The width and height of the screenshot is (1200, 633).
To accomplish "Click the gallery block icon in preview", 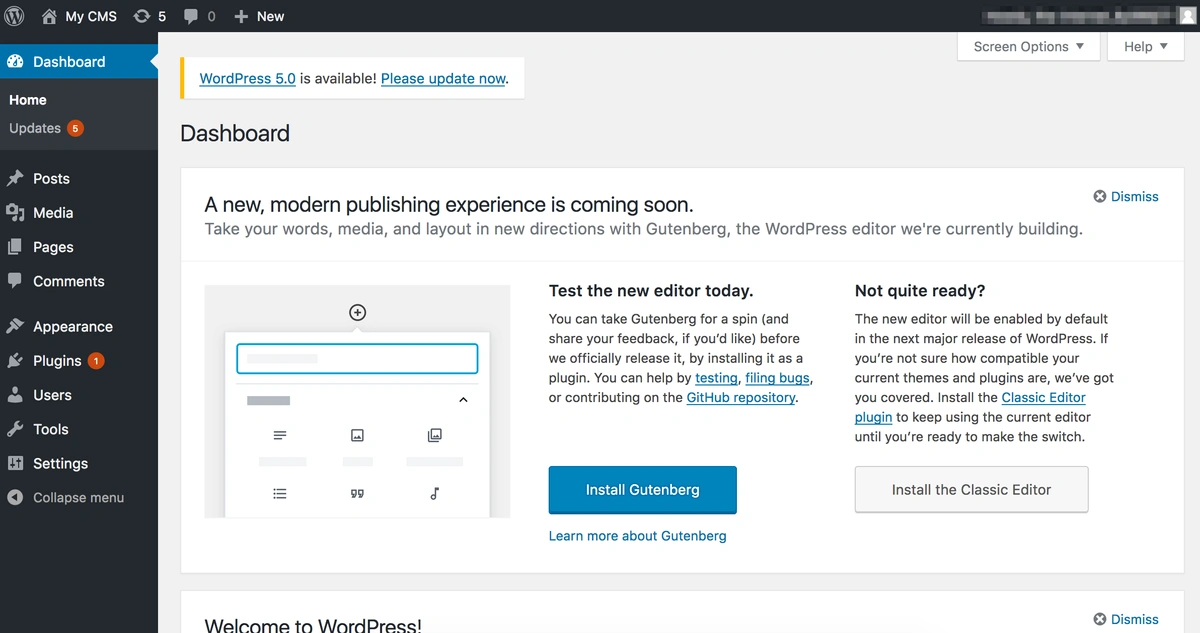I will [434, 436].
